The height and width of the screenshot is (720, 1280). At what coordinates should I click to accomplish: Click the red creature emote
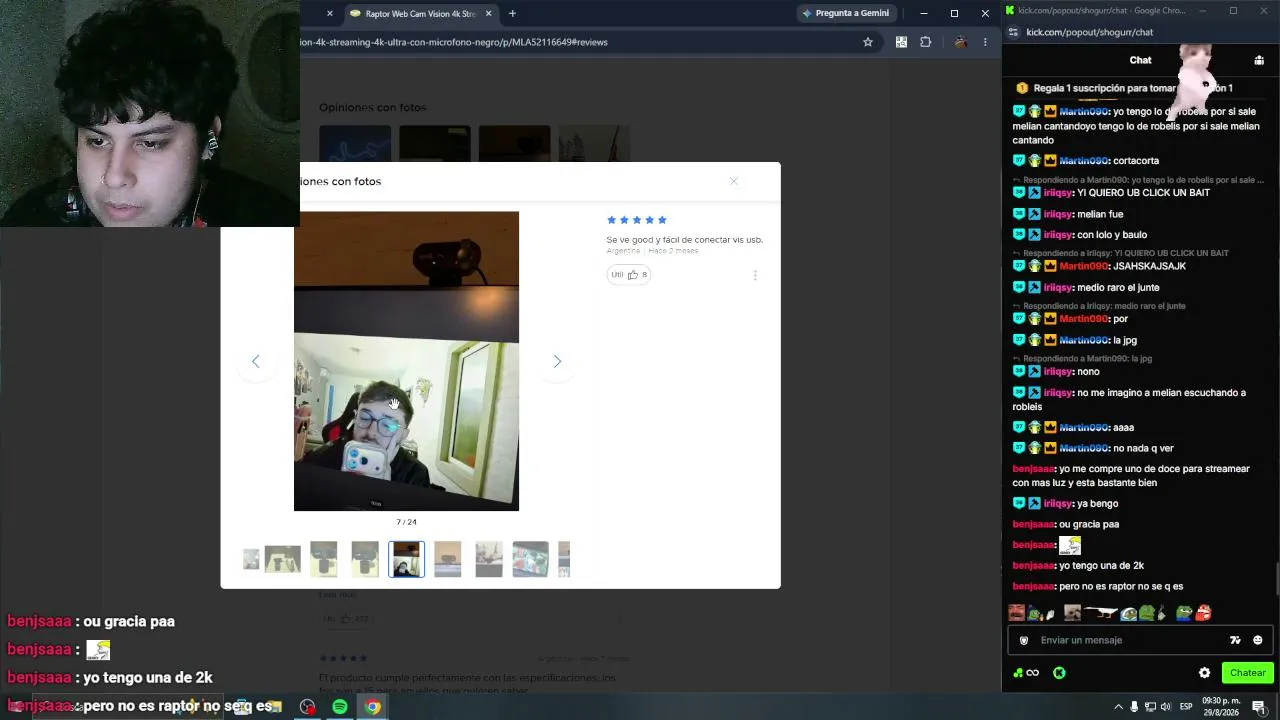(x=1203, y=613)
